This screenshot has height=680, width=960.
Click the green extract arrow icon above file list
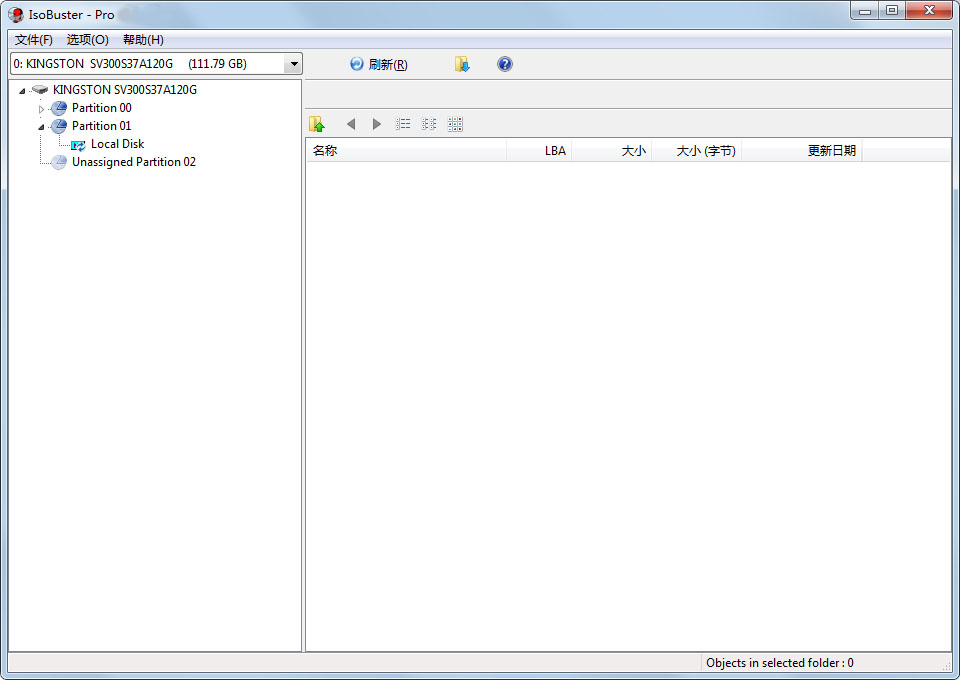coord(317,123)
